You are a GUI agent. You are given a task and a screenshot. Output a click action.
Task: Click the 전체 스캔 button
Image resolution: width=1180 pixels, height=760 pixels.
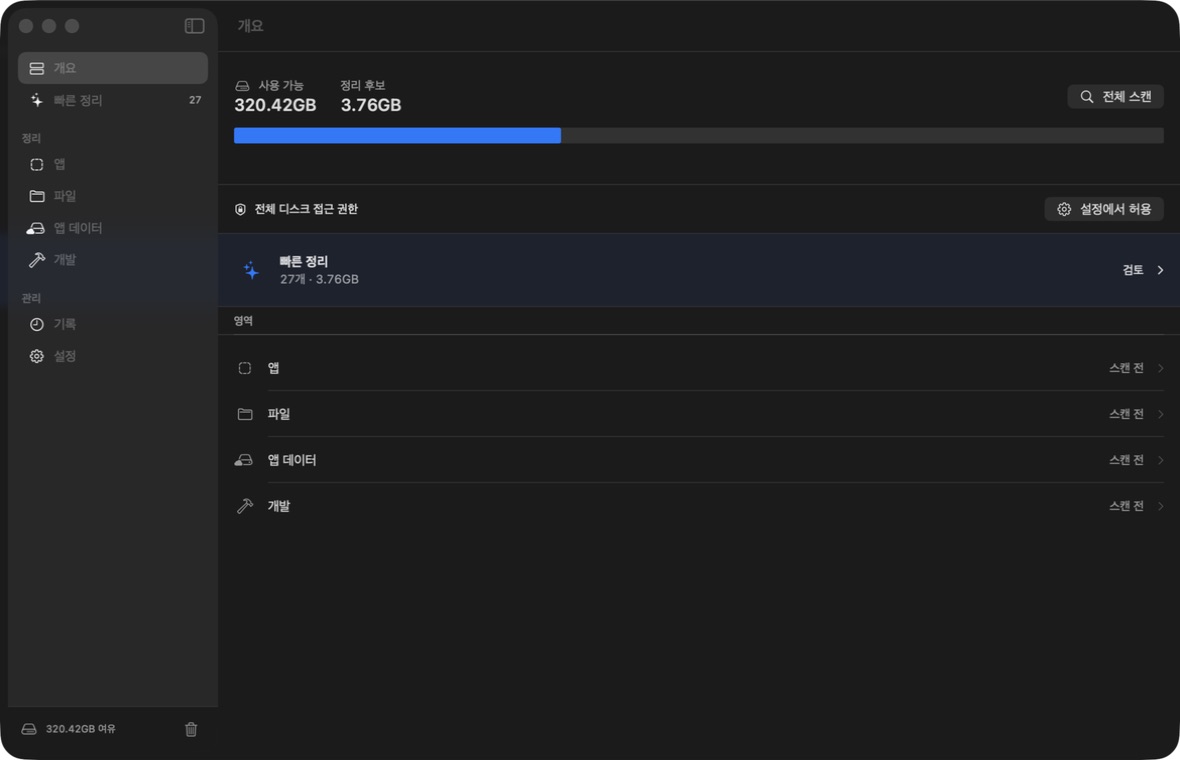point(1115,96)
